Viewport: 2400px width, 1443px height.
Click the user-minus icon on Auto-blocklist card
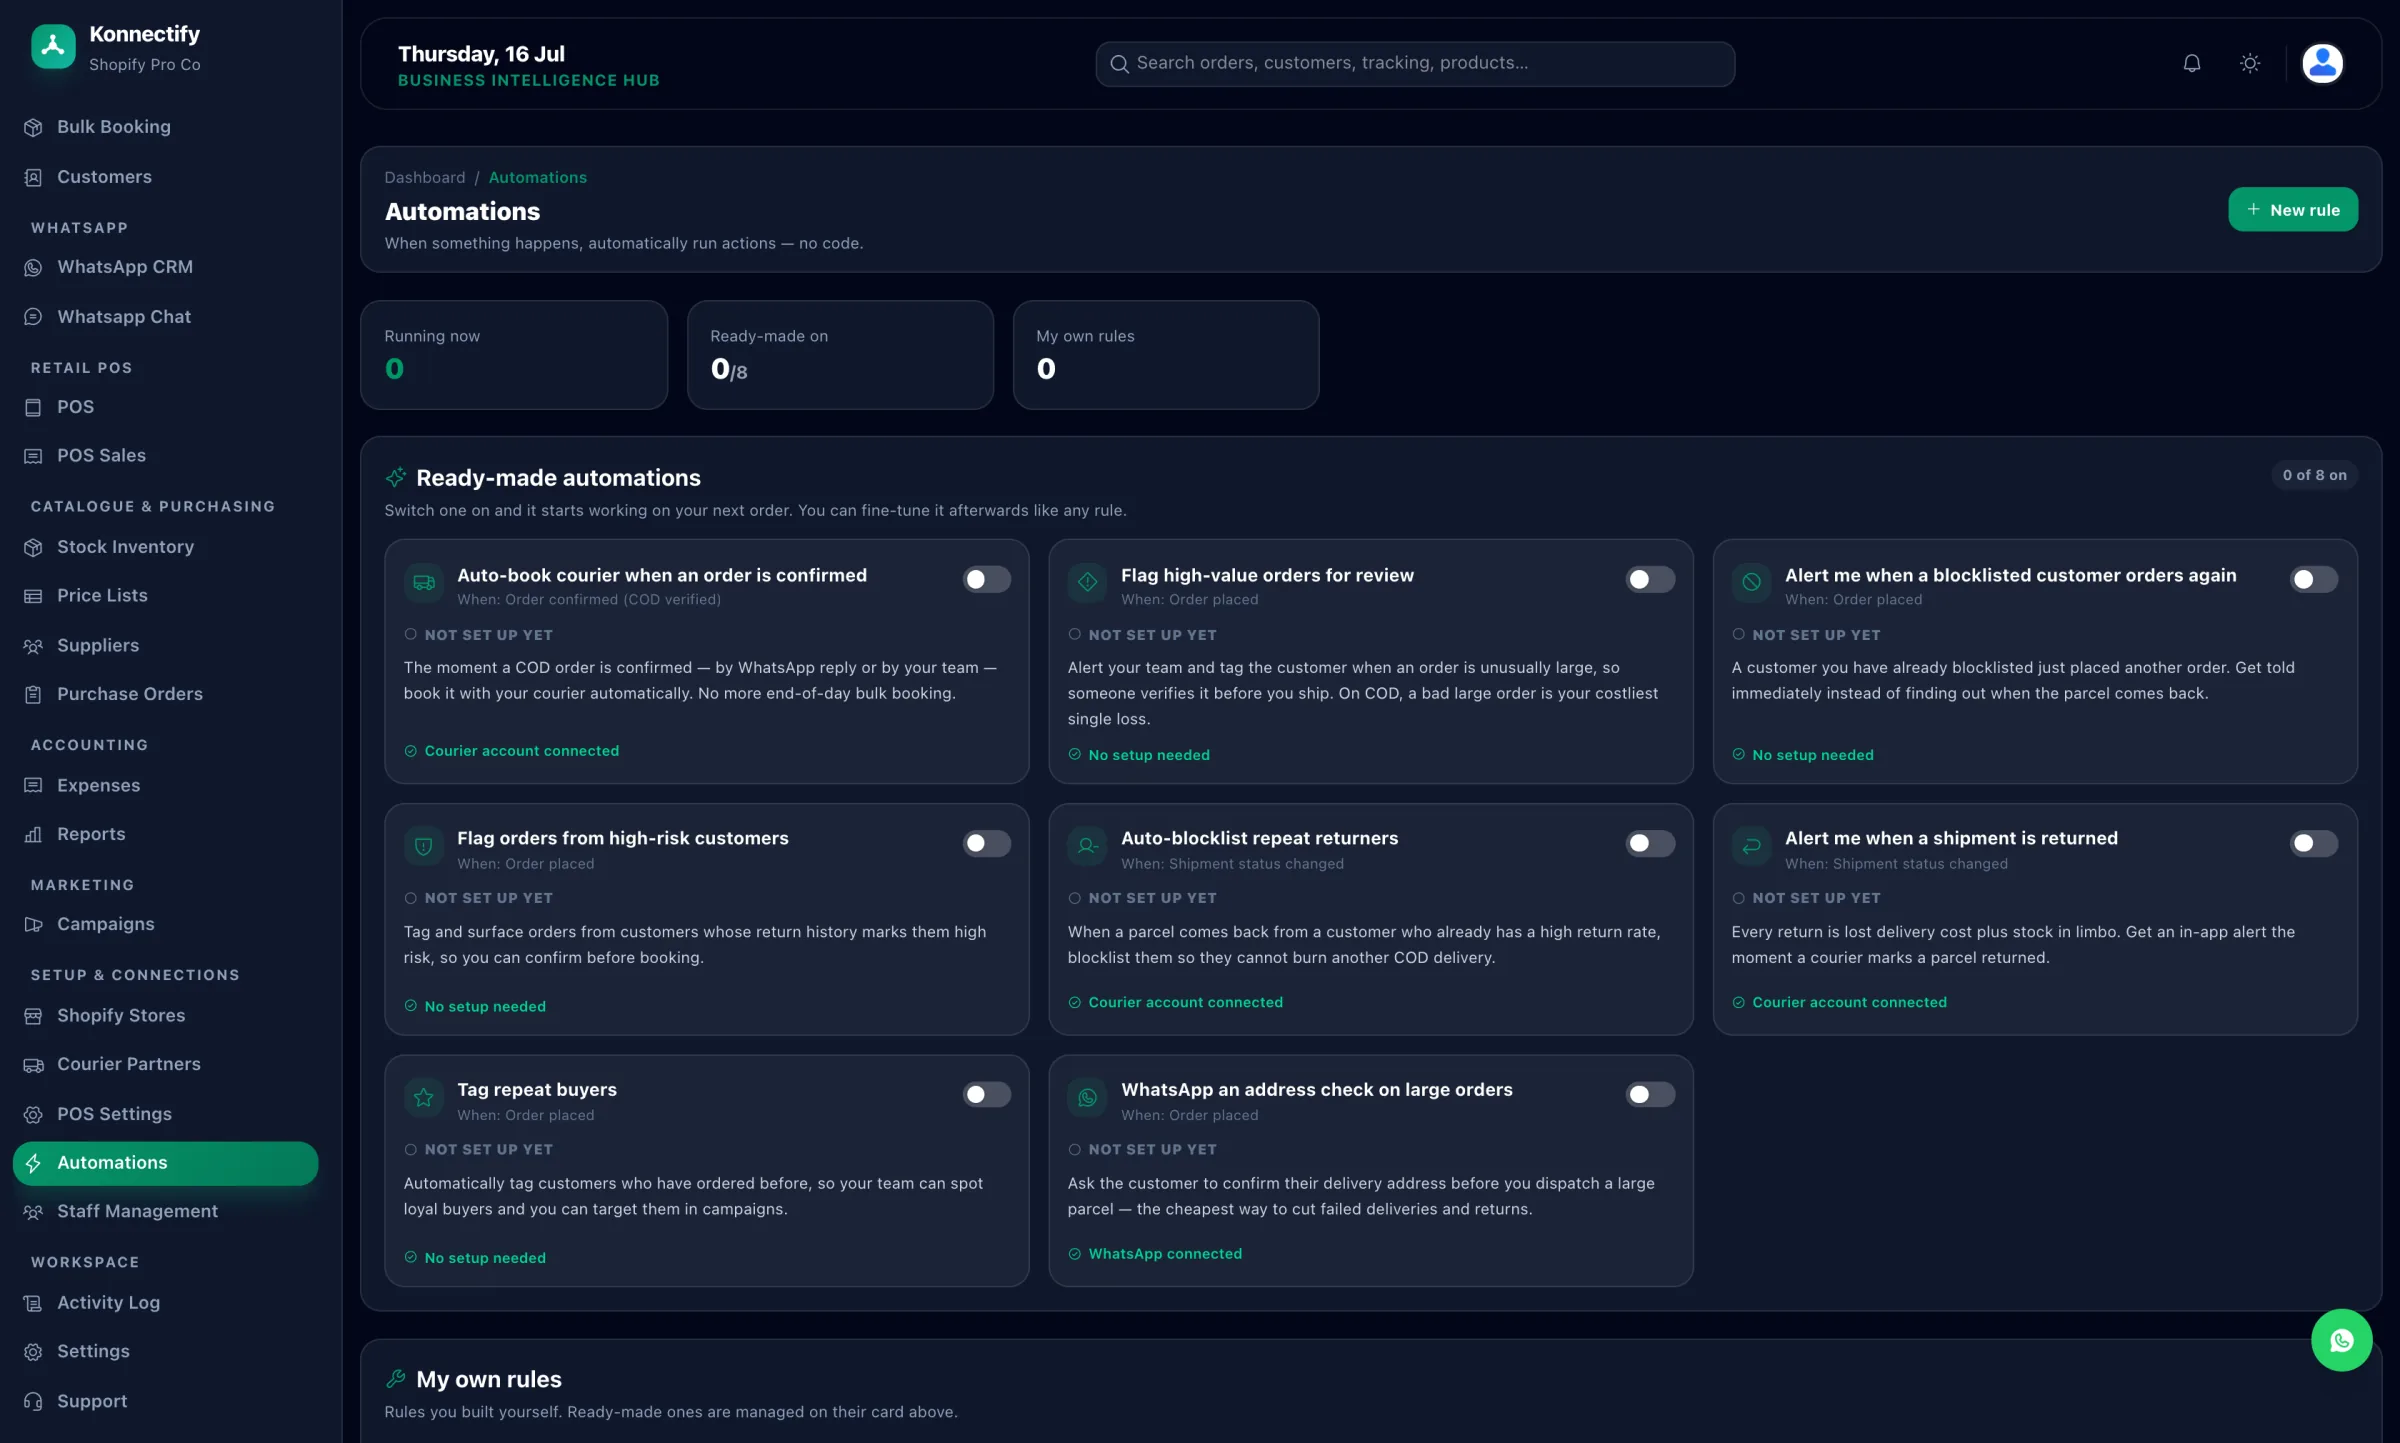click(1087, 847)
